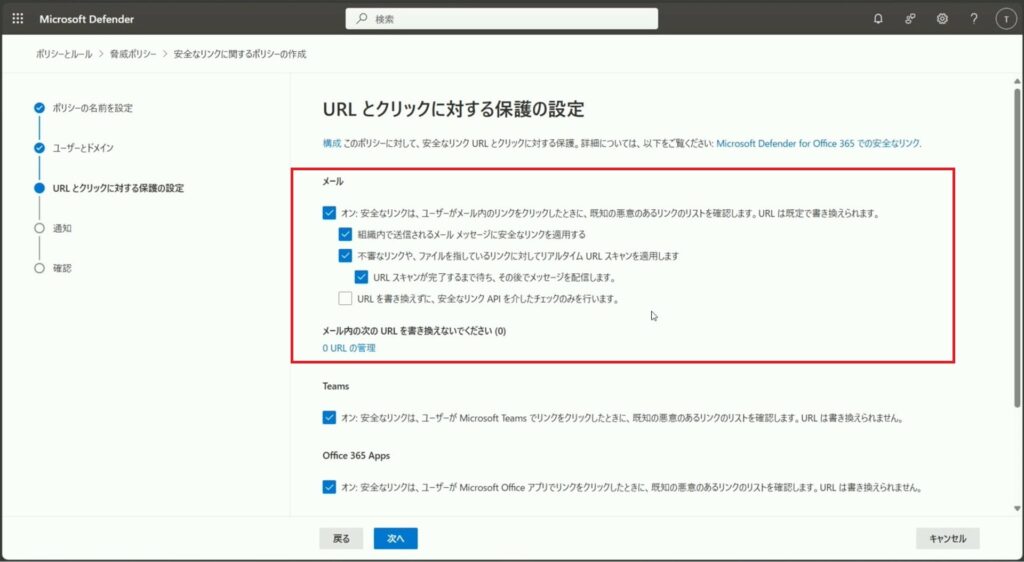Toggle URL スキャンが完了するまで待ち checkbox

(361, 277)
